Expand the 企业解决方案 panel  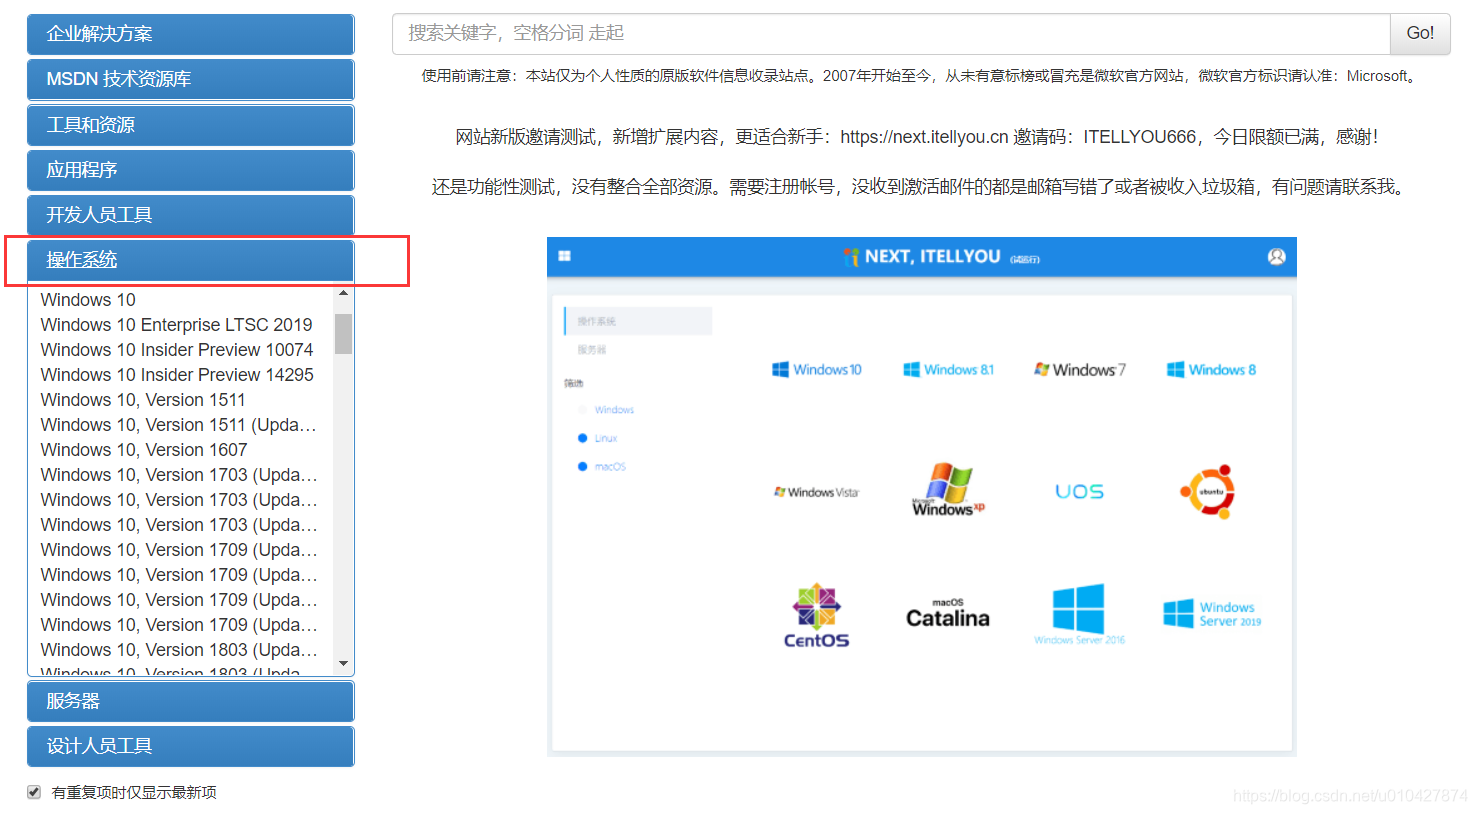[191, 34]
